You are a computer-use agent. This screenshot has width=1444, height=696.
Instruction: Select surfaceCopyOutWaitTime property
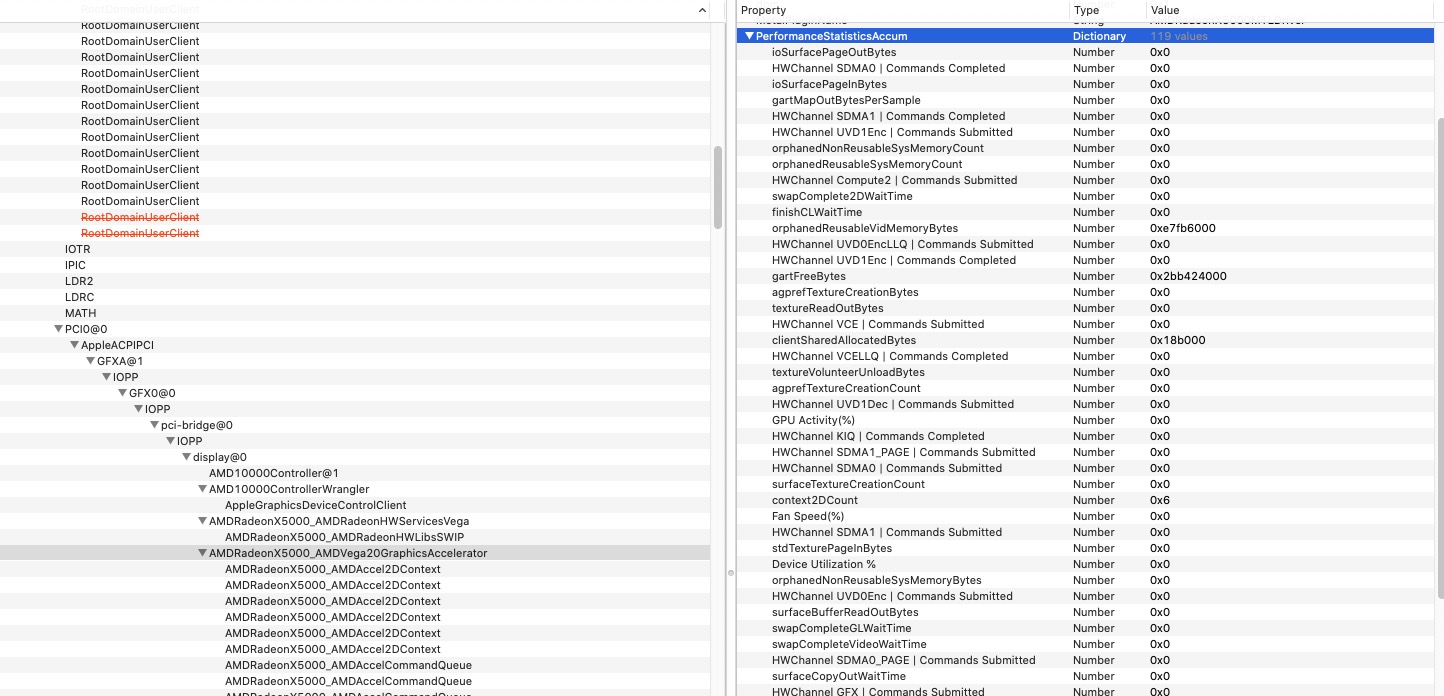(838, 676)
